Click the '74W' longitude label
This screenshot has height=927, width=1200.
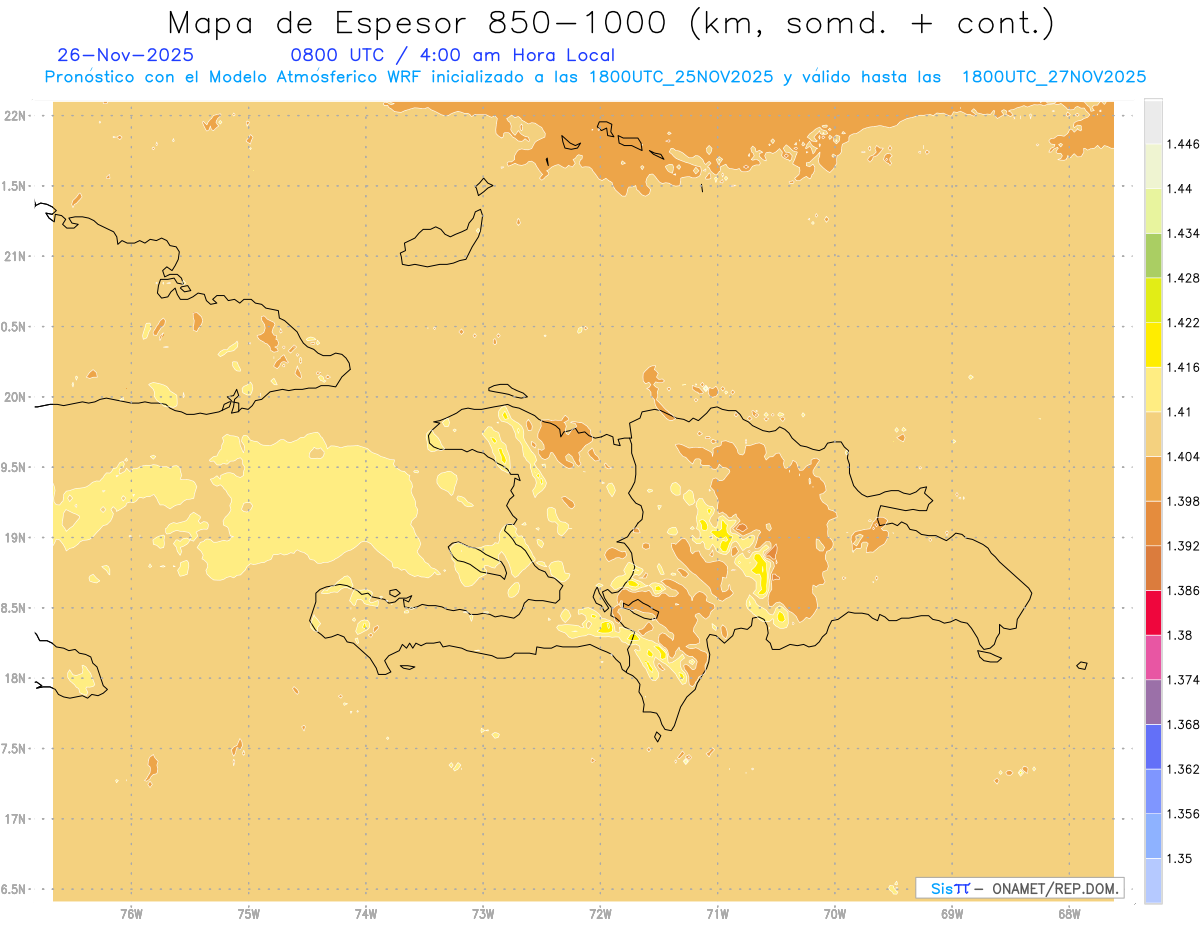tap(366, 914)
